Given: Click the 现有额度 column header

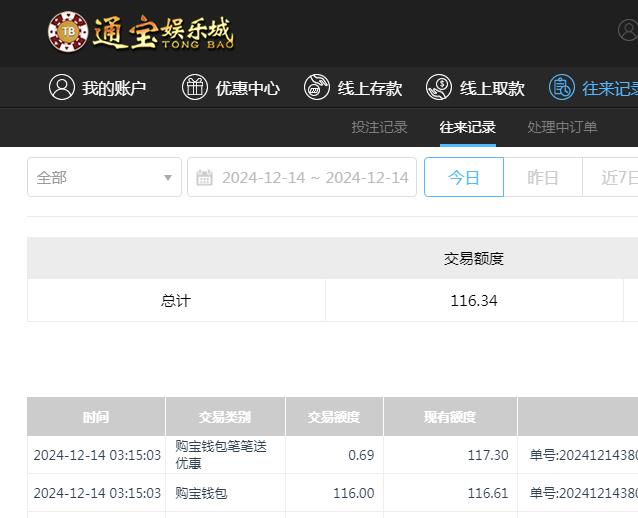Looking at the screenshot, I should [450, 417].
